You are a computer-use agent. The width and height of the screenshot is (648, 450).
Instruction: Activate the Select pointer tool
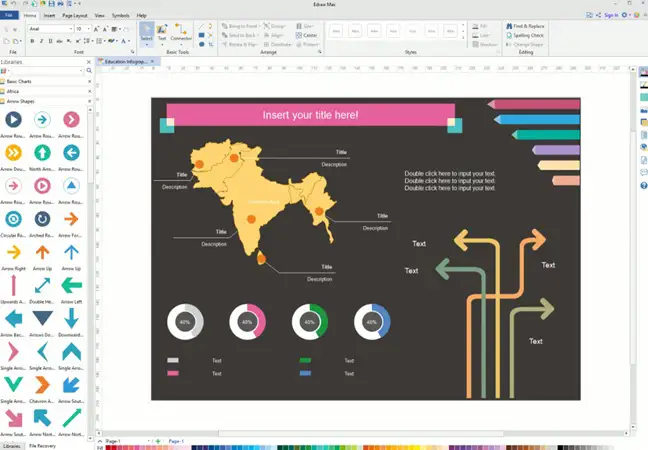pyautogui.click(x=146, y=37)
